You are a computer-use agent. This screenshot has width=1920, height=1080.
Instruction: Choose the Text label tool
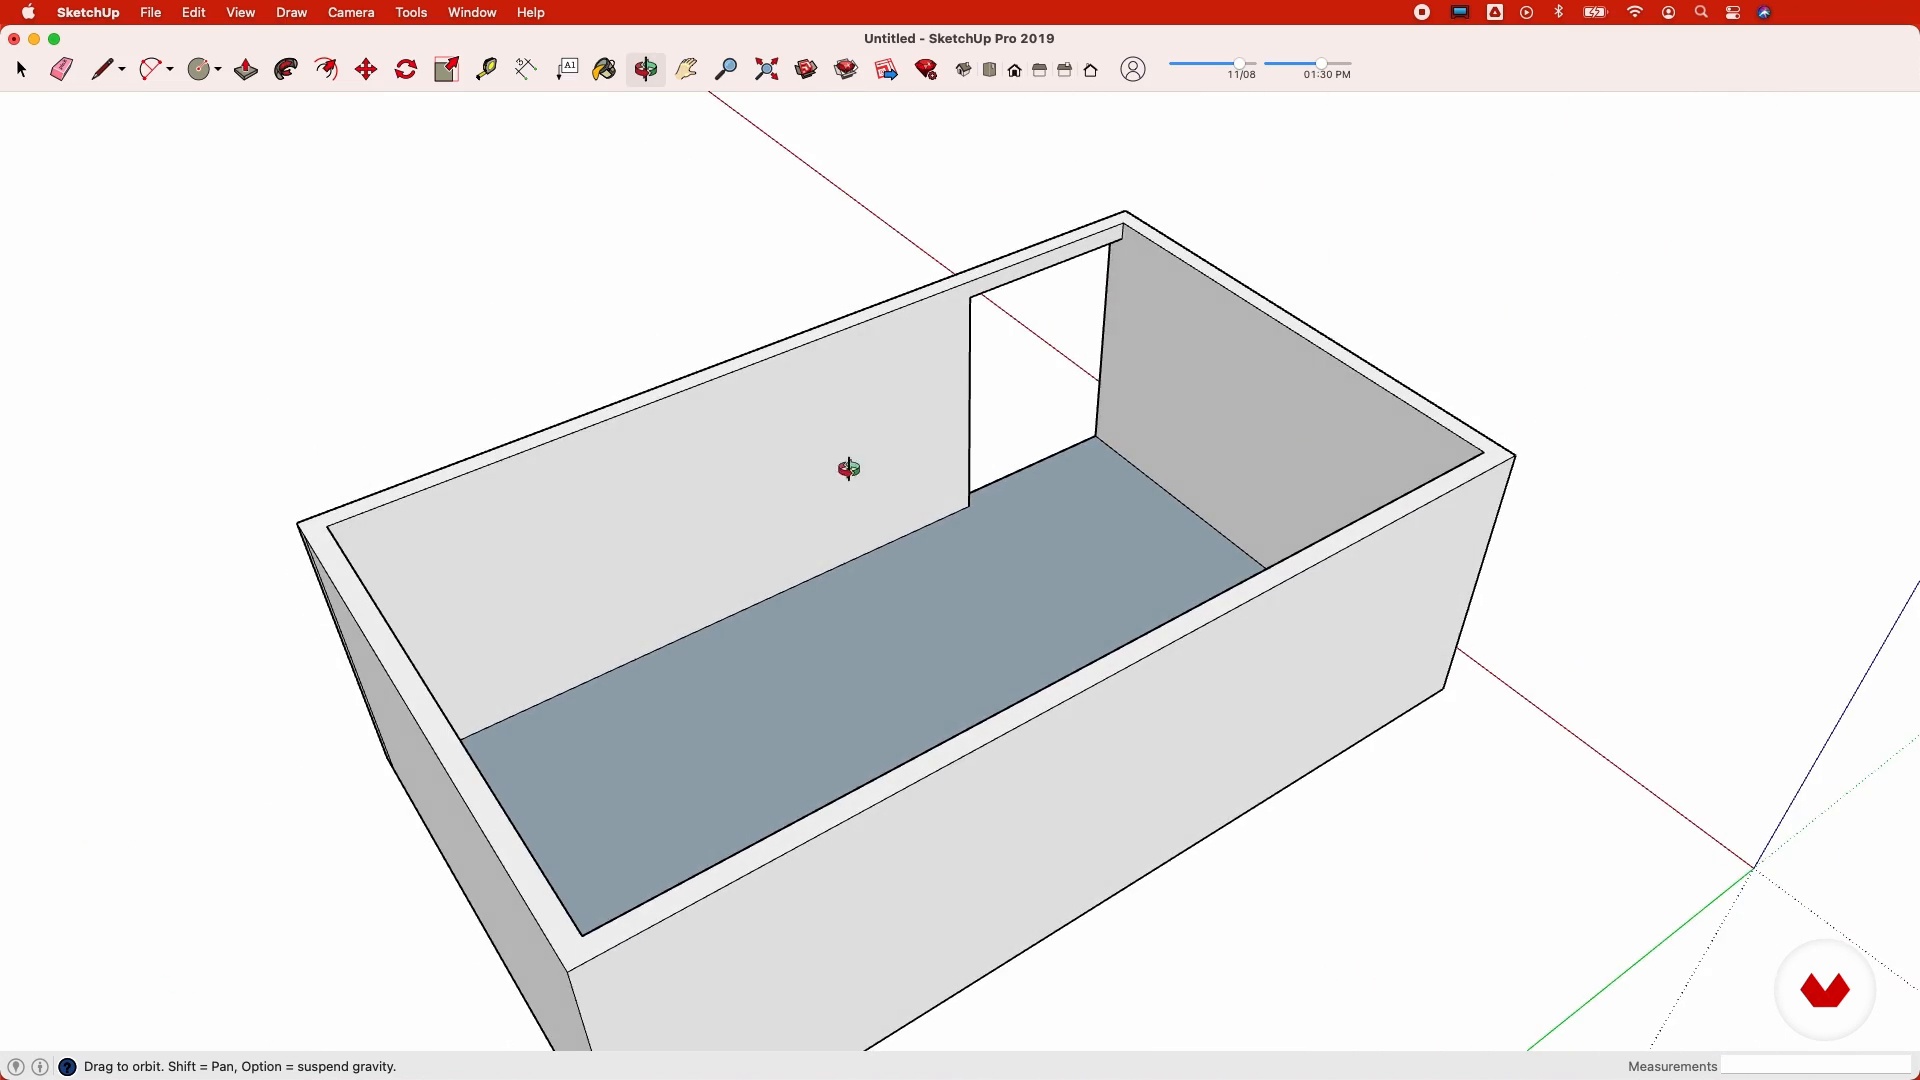pyautogui.click(x=567, y=69)
